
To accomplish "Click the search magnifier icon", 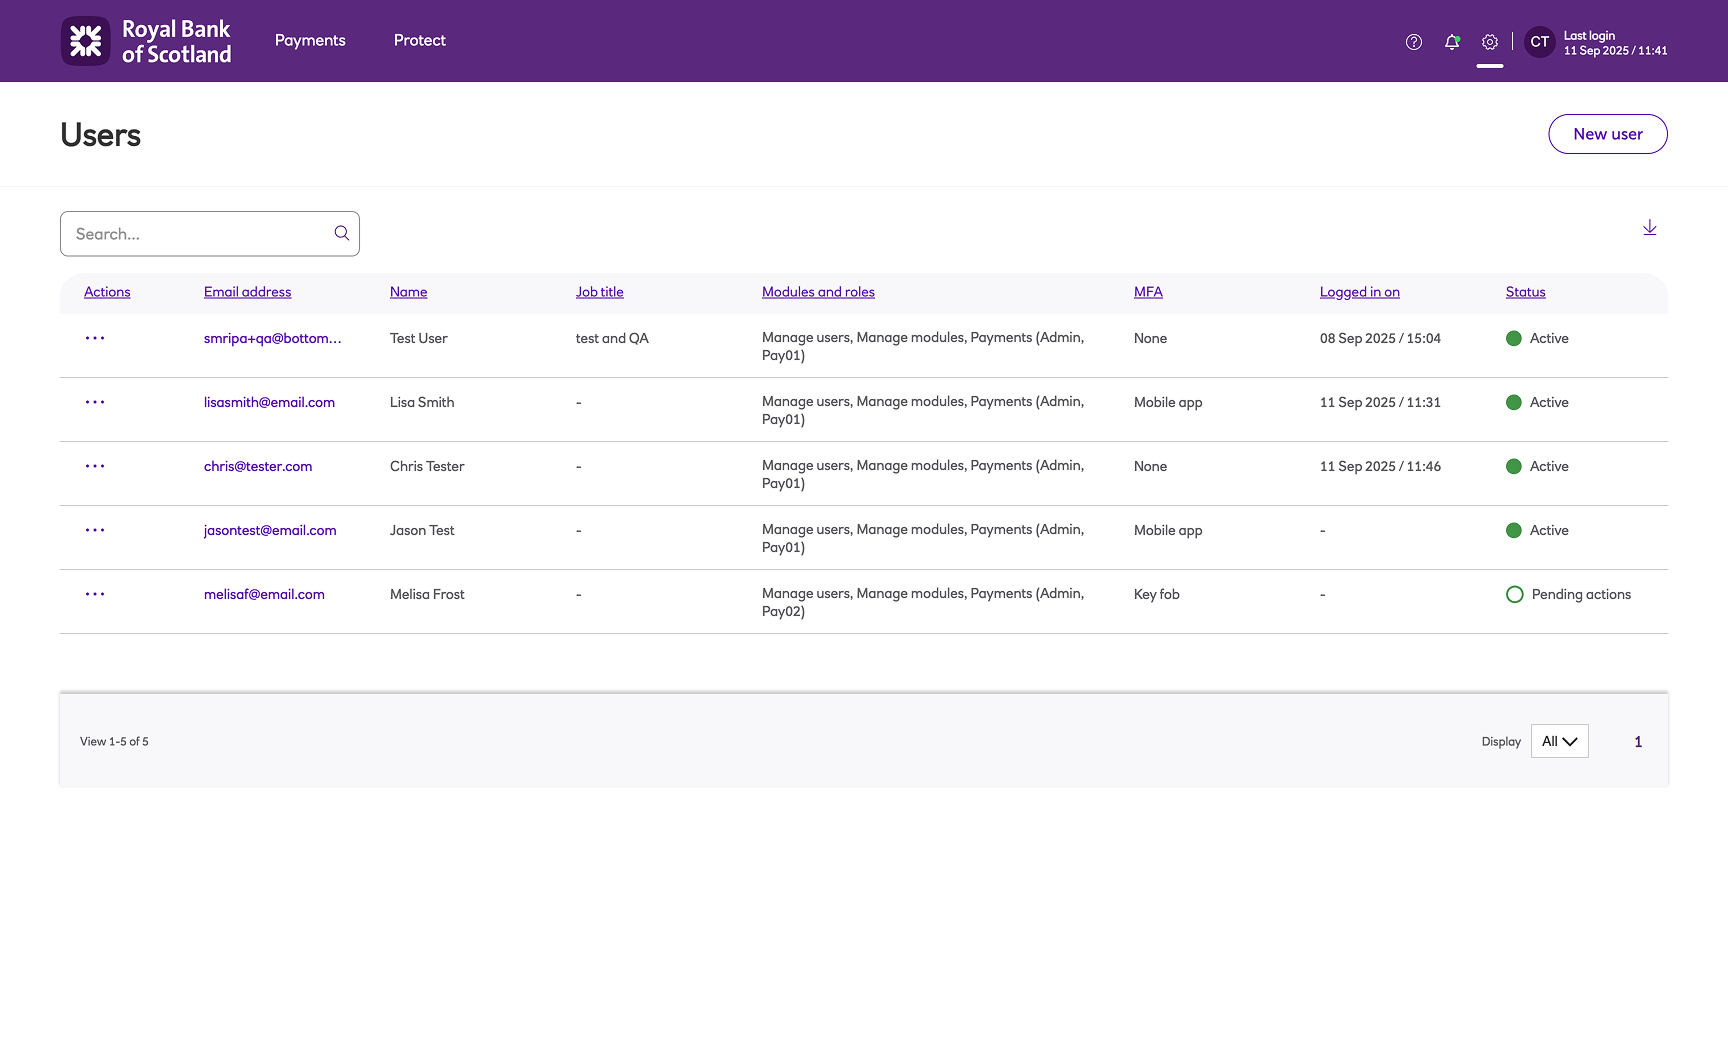I will click(342, 233).
